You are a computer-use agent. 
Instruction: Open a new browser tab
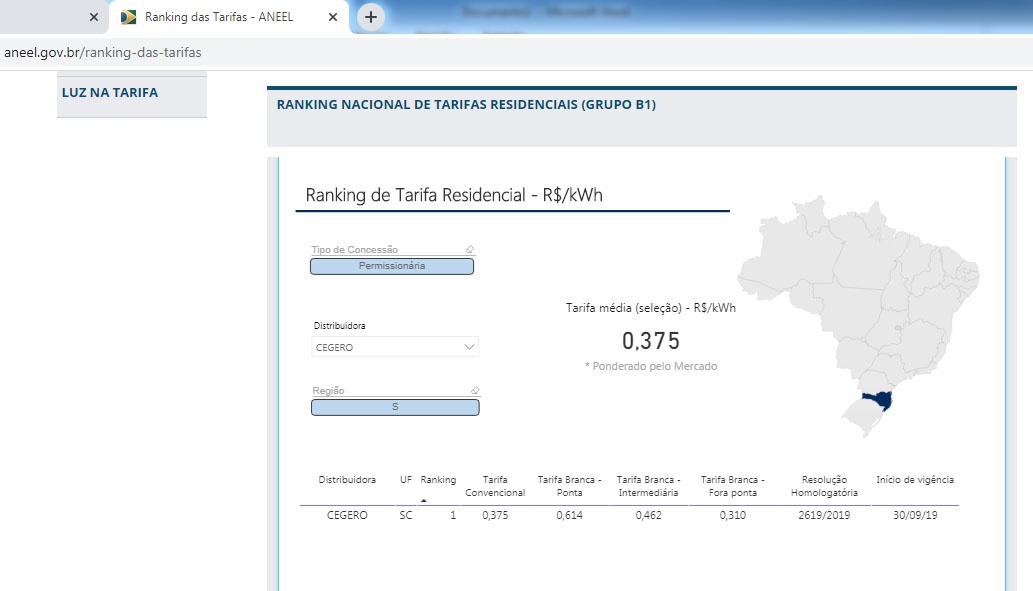coord(371,17)
